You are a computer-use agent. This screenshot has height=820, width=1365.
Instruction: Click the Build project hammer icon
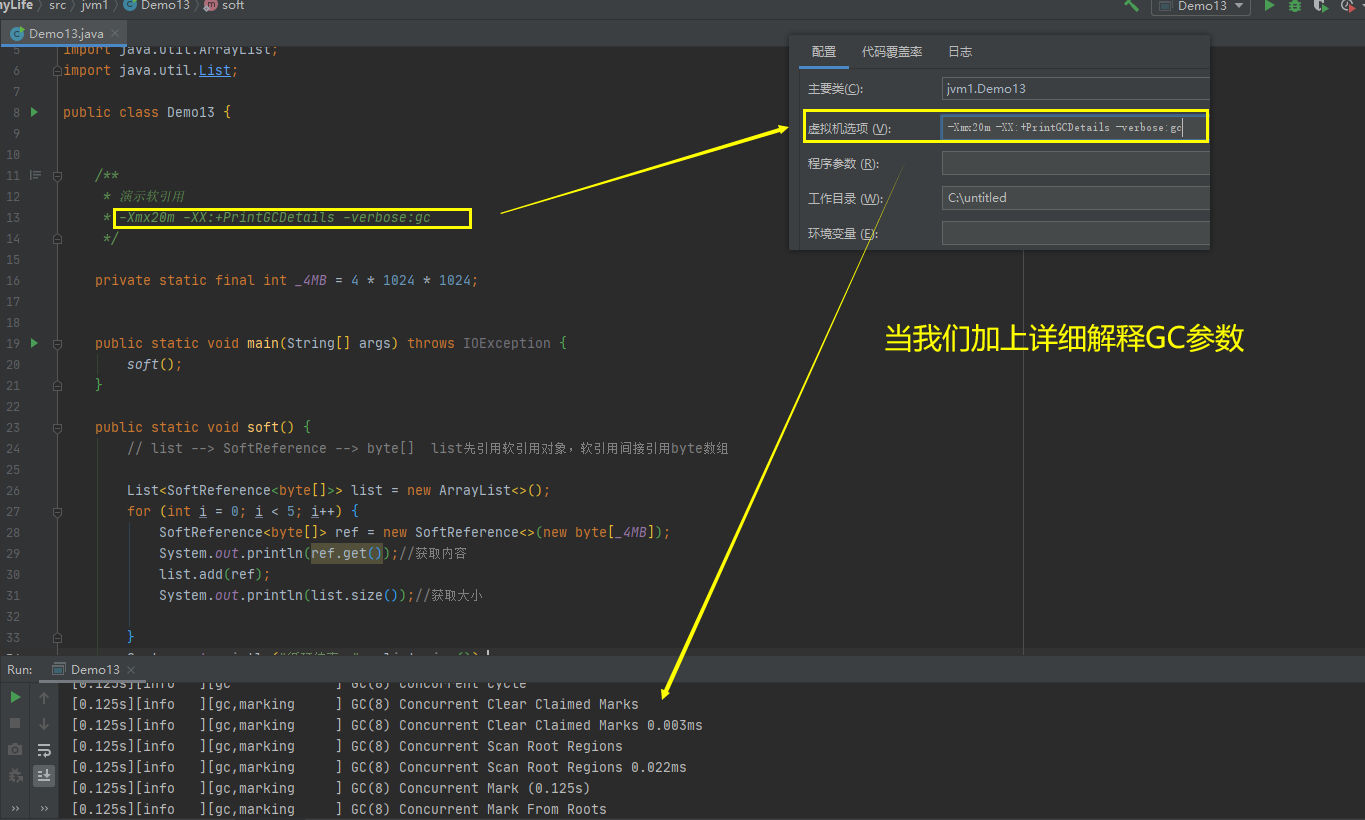click(x=1131, y=6)
